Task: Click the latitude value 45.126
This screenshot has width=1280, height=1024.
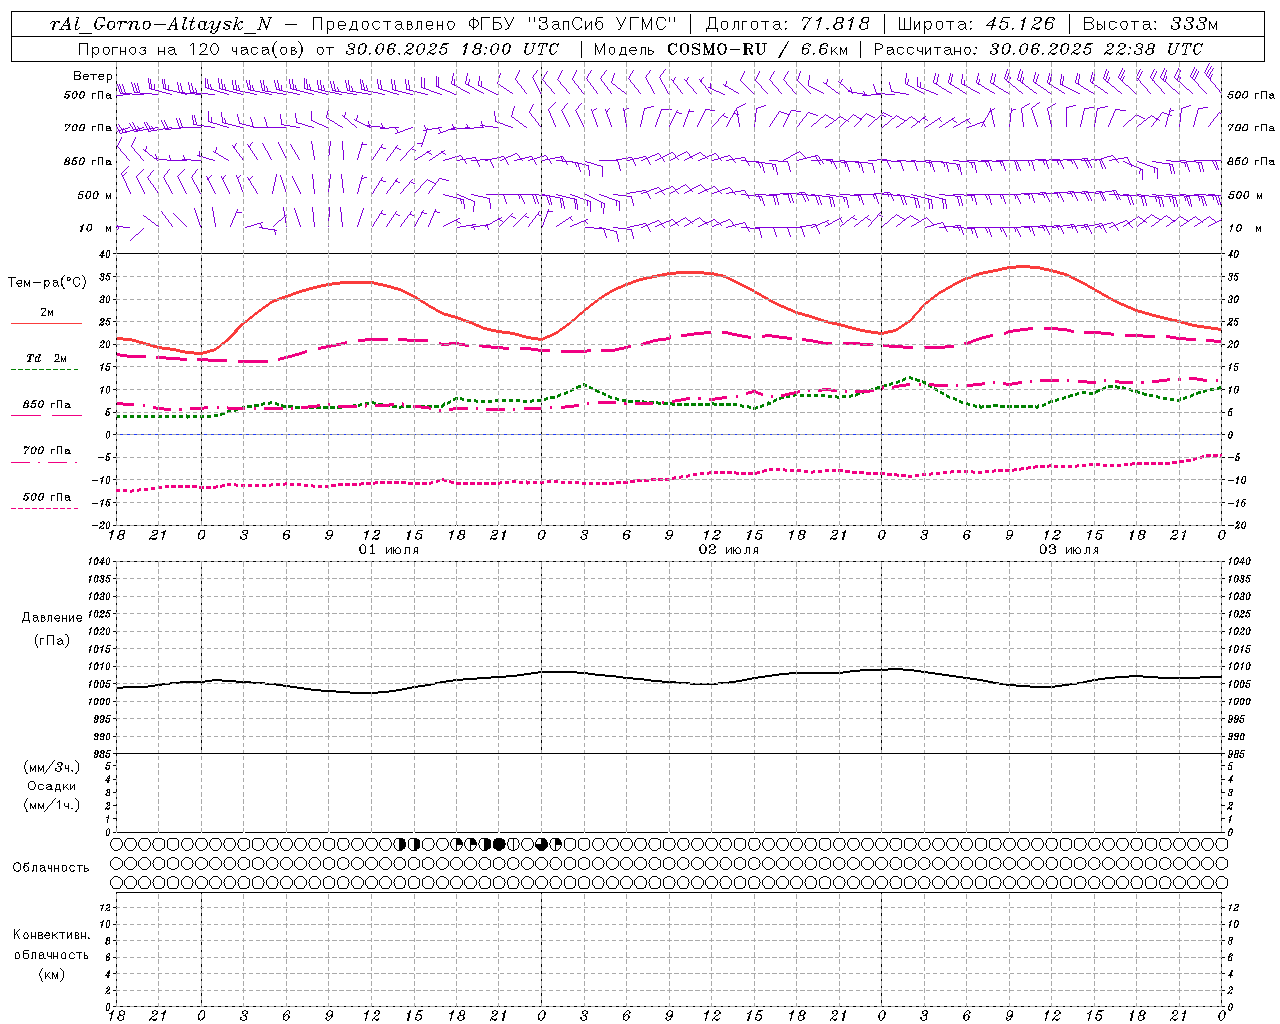Action: click(1020, 23)
